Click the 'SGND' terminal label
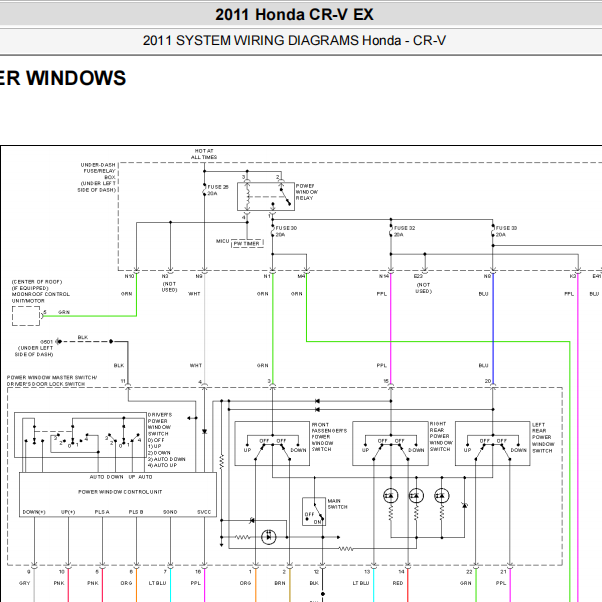 pos(170,512)
